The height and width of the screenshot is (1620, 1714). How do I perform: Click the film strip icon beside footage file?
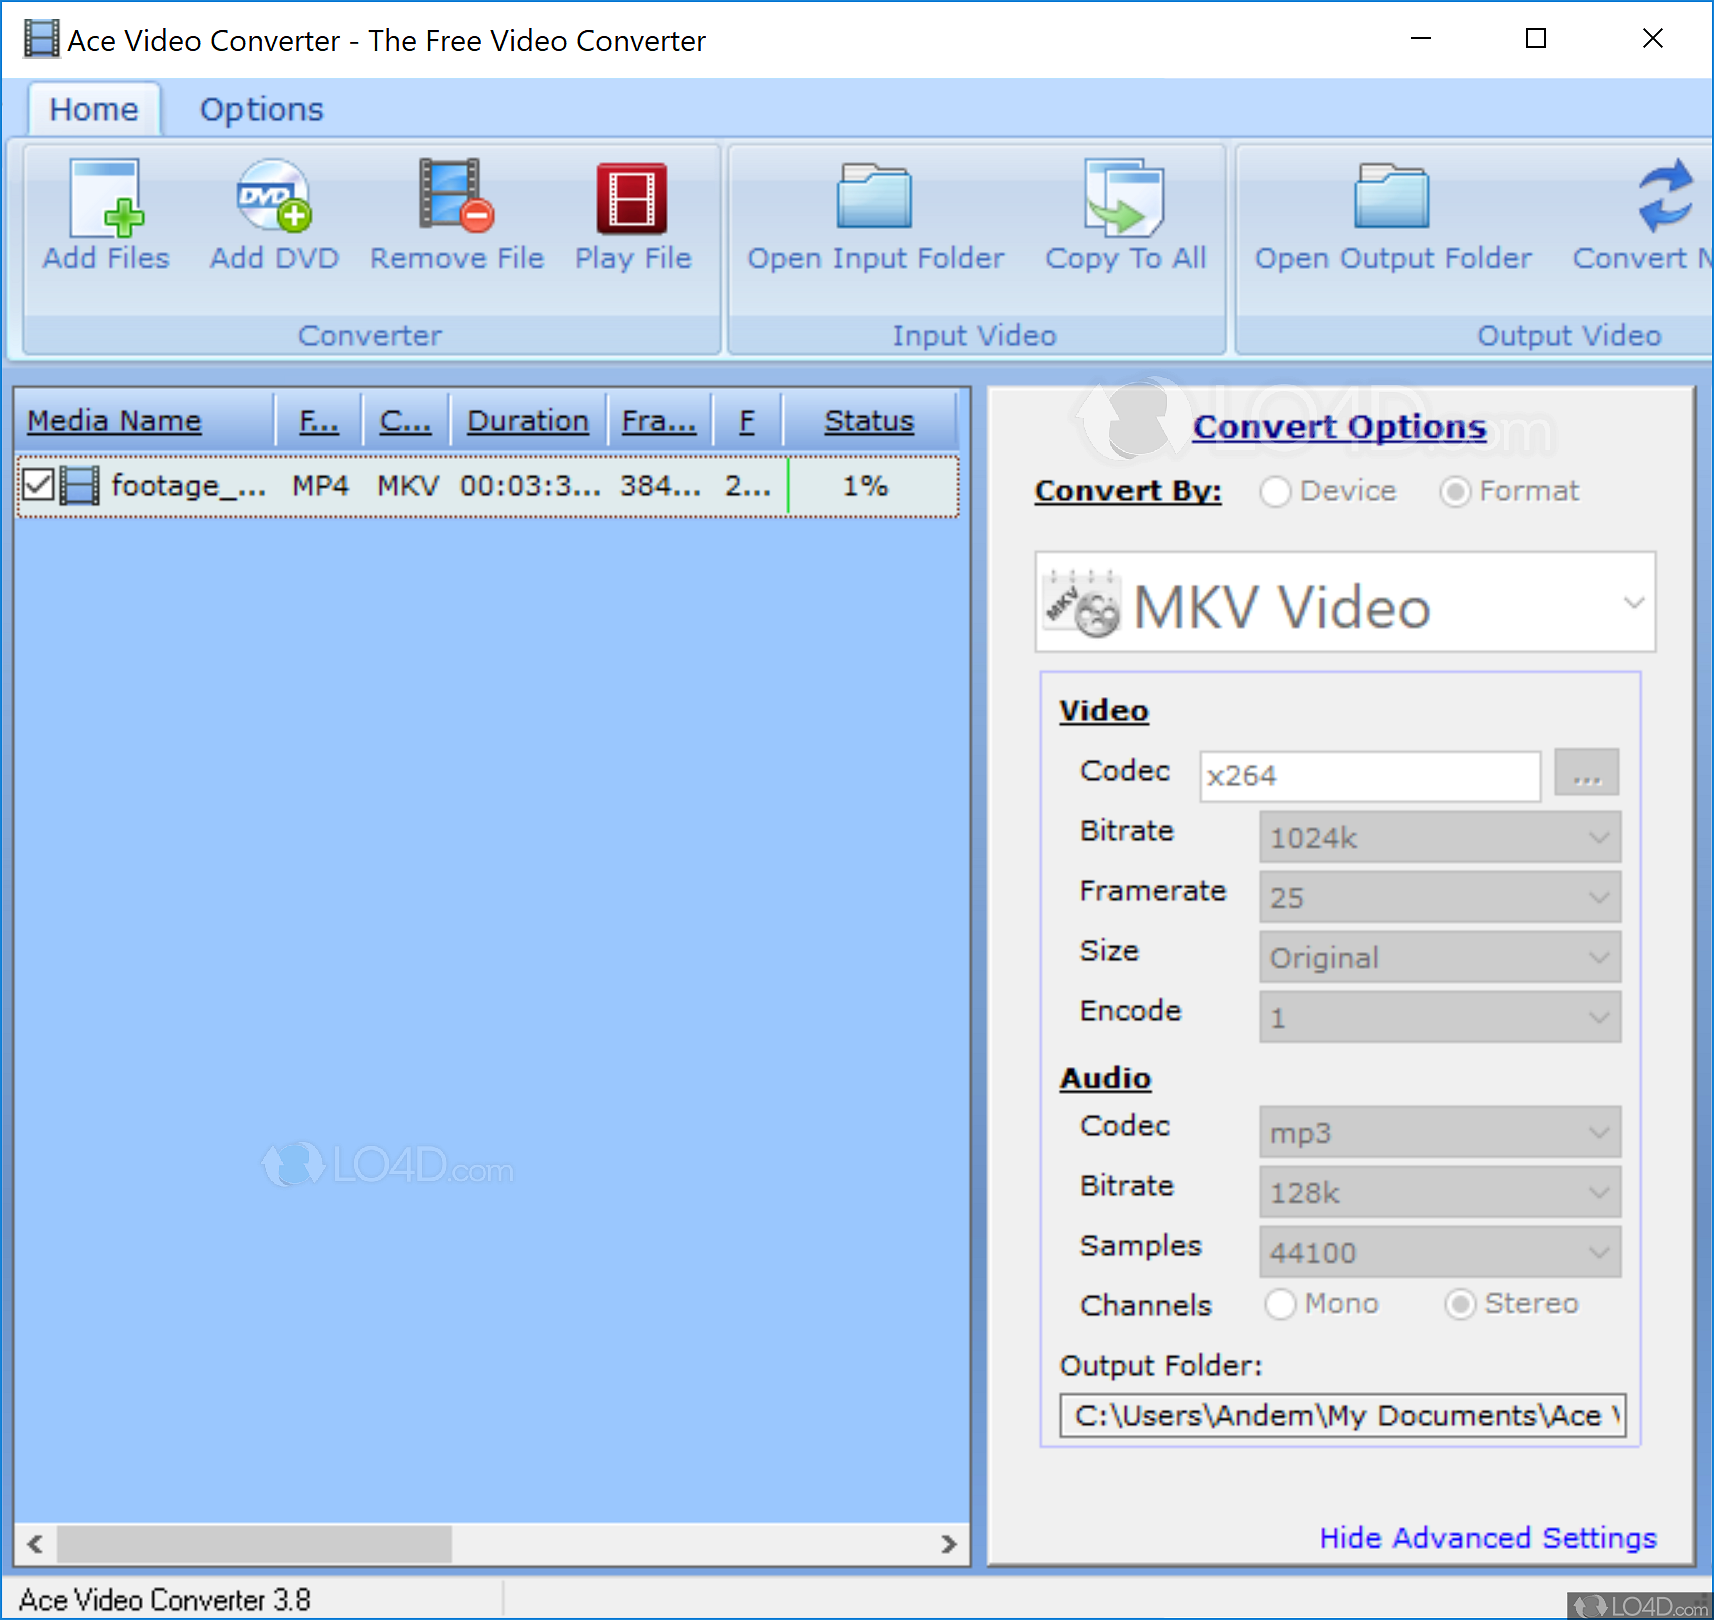(x=80, y=486)
